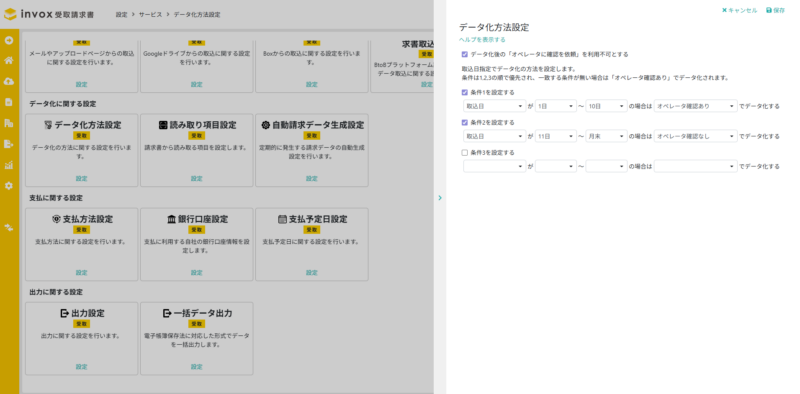Click the キャンセル button
This screenshot has height=394, width=800.
tap(739, 10)
